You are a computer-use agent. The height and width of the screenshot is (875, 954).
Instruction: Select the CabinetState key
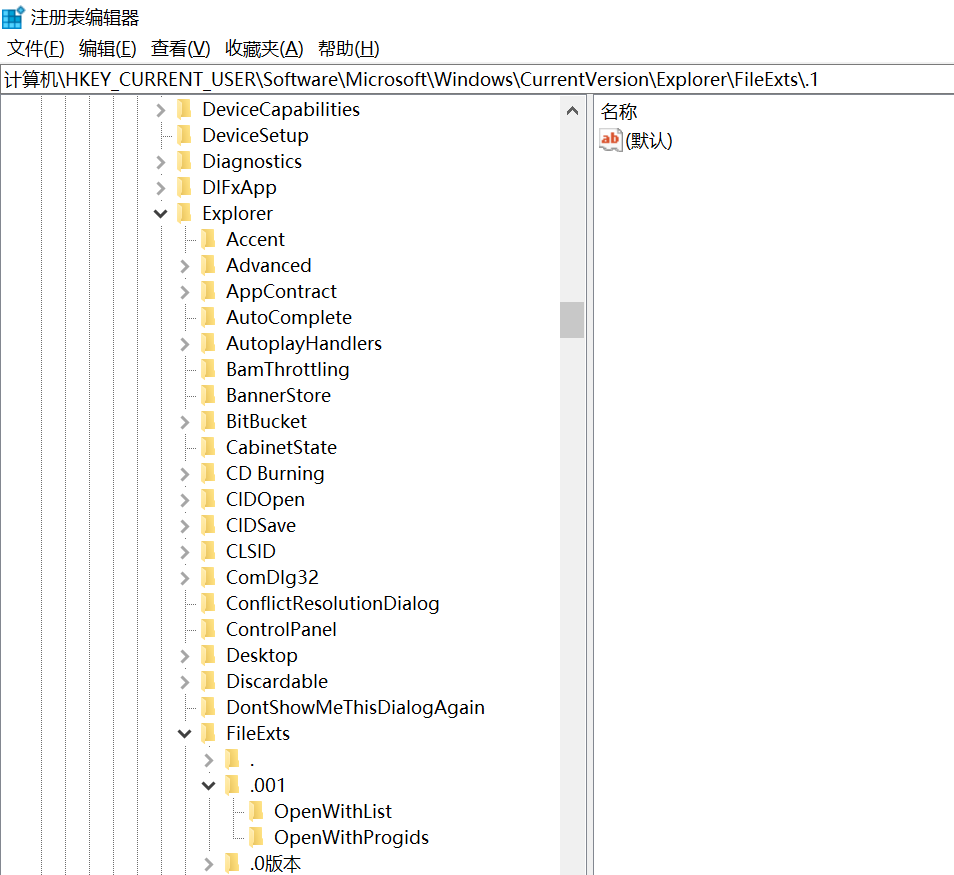[282, 447]
